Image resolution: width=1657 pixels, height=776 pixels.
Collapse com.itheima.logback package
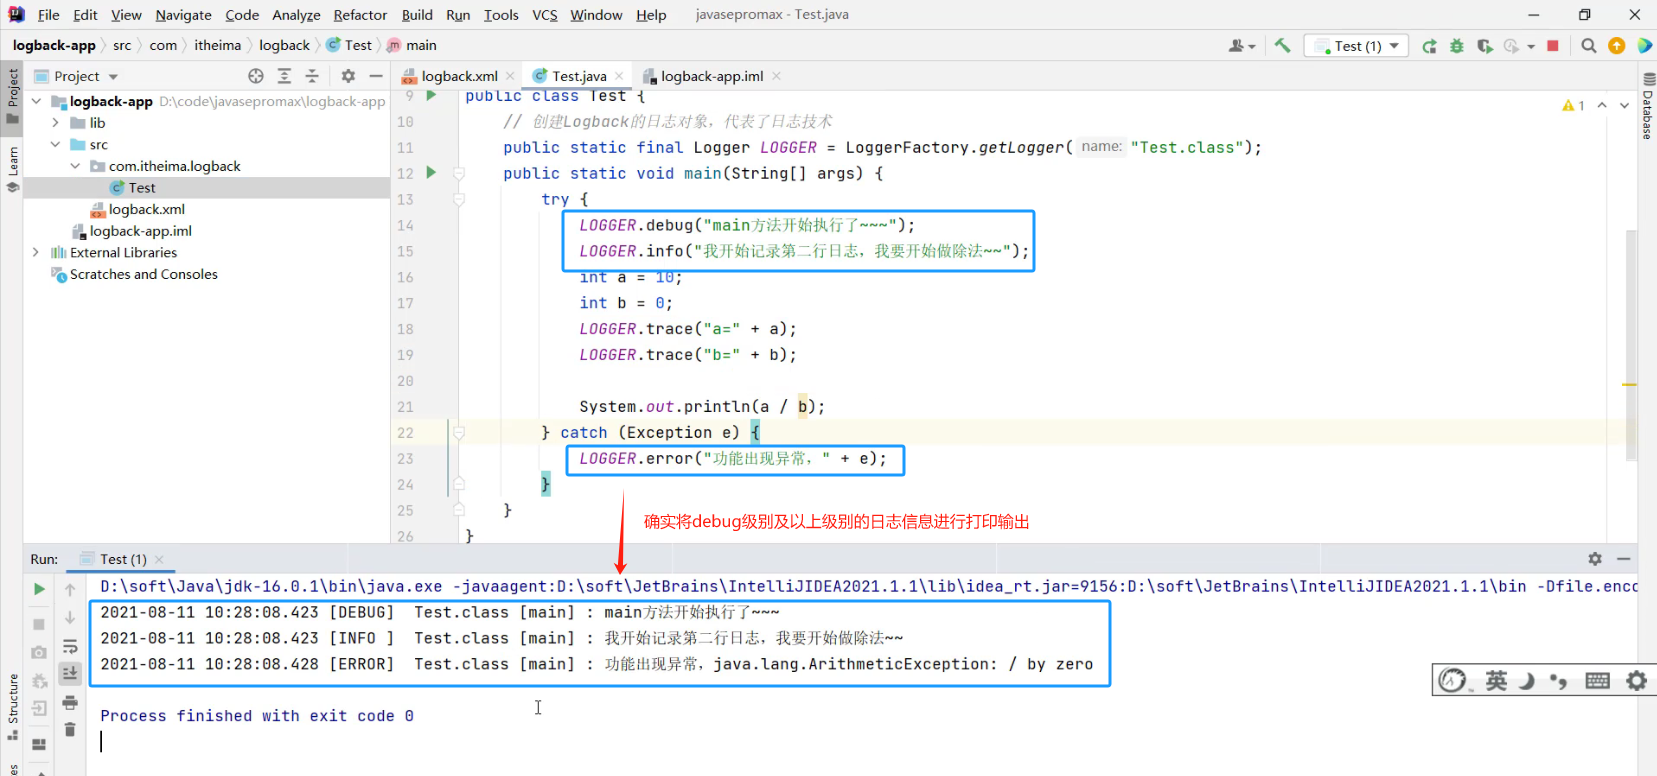[76, 166]
